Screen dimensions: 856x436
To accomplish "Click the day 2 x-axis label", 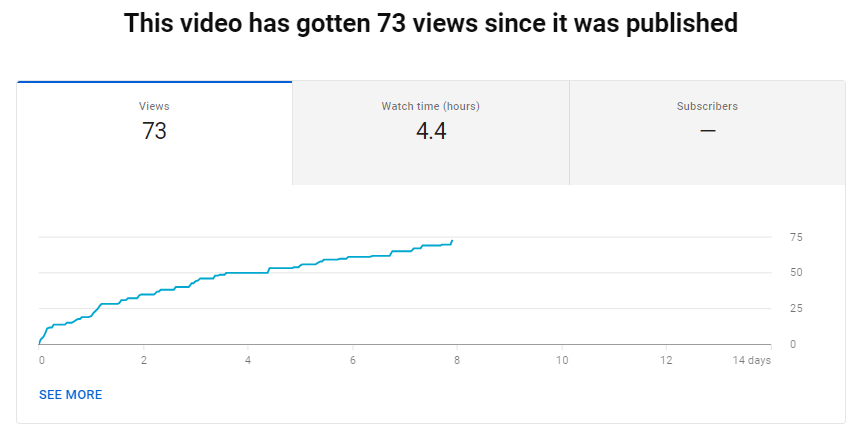I will pyautogui.click(x=144, y=360).
